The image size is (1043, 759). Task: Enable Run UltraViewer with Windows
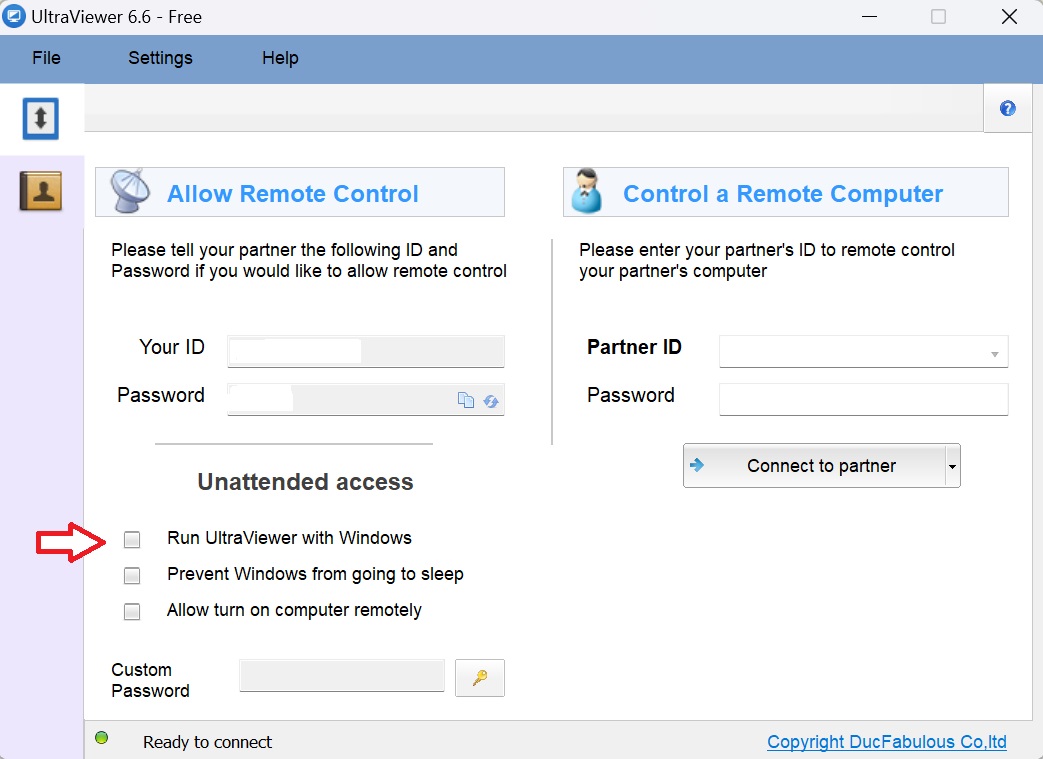click(x=132, y=540)
